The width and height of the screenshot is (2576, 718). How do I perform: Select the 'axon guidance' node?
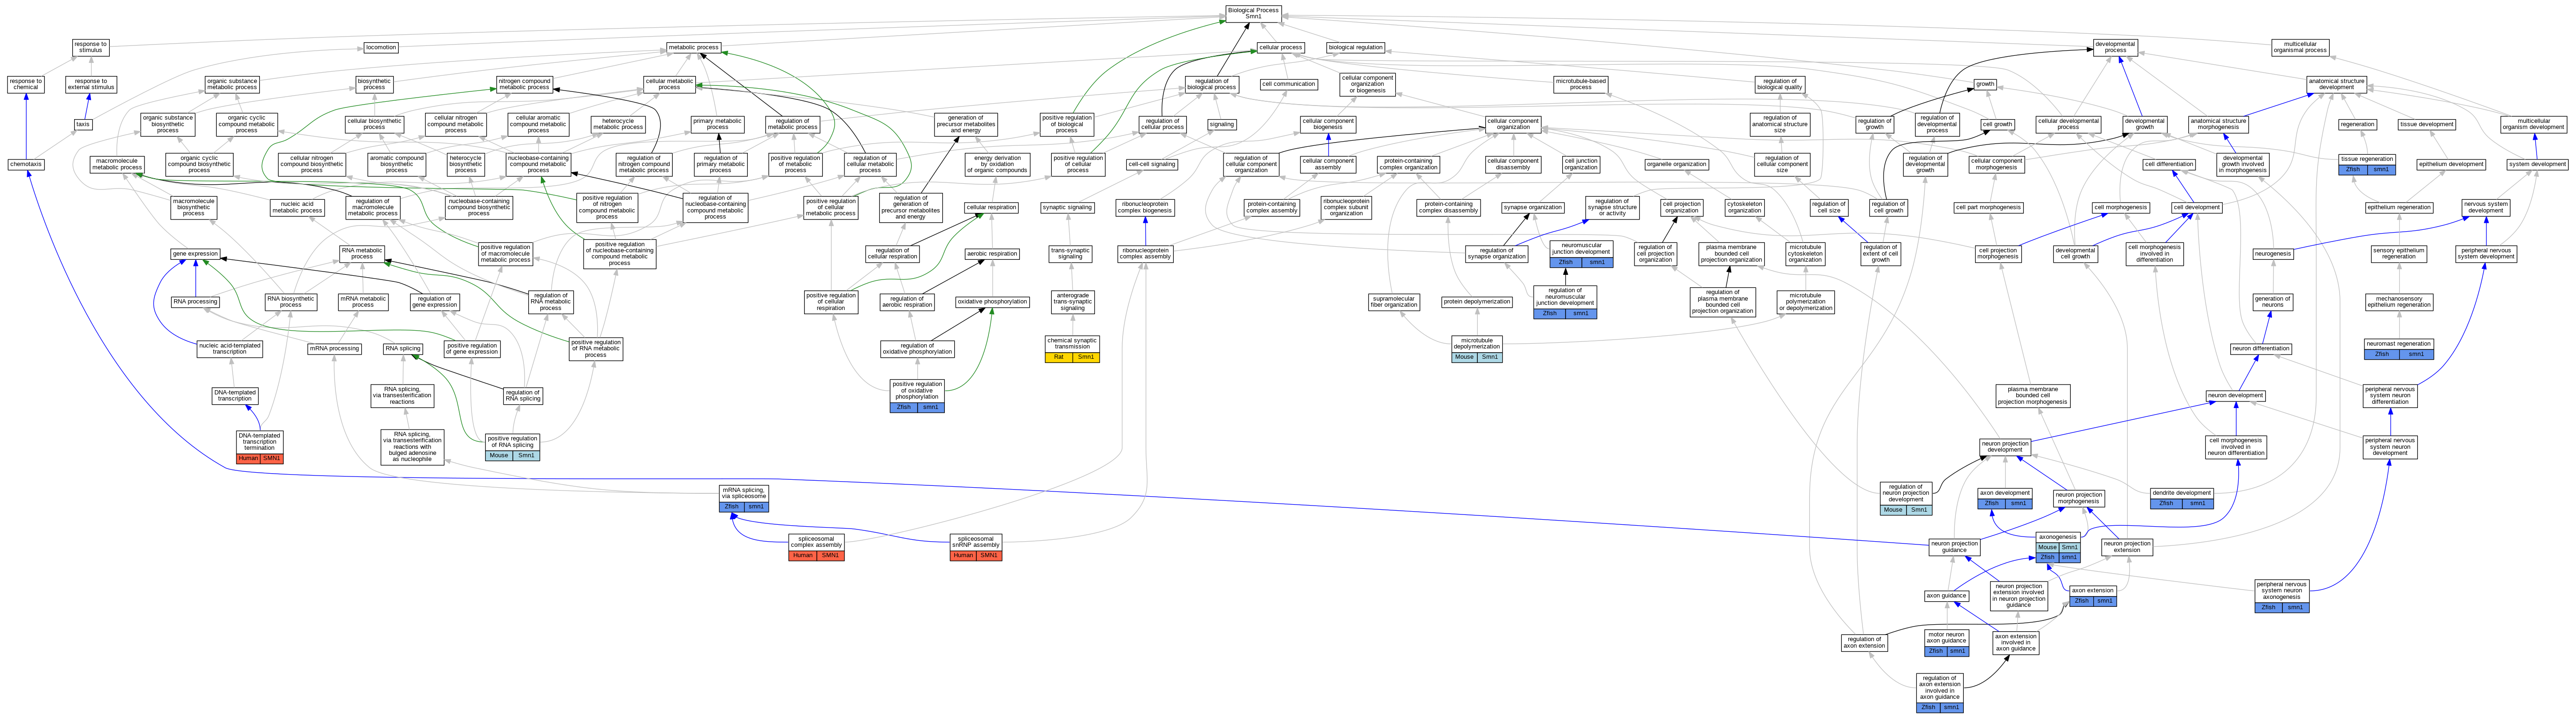pos(1946,596)
